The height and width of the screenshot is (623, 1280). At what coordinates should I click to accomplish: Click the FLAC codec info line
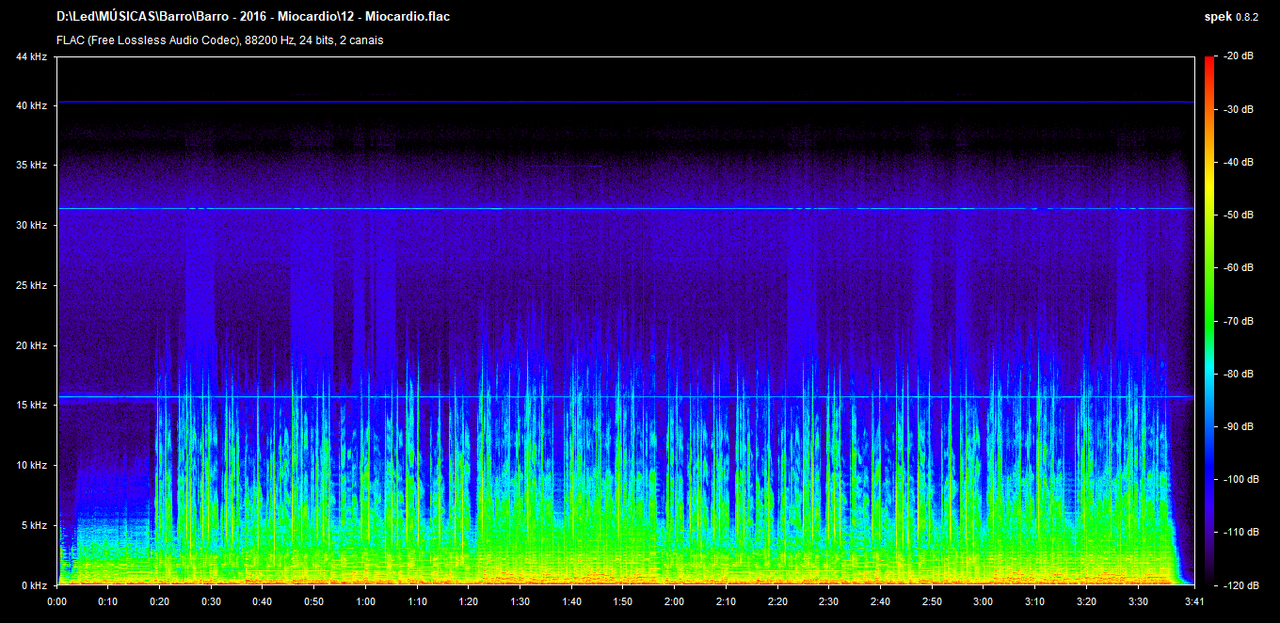(x=220, y=40)
